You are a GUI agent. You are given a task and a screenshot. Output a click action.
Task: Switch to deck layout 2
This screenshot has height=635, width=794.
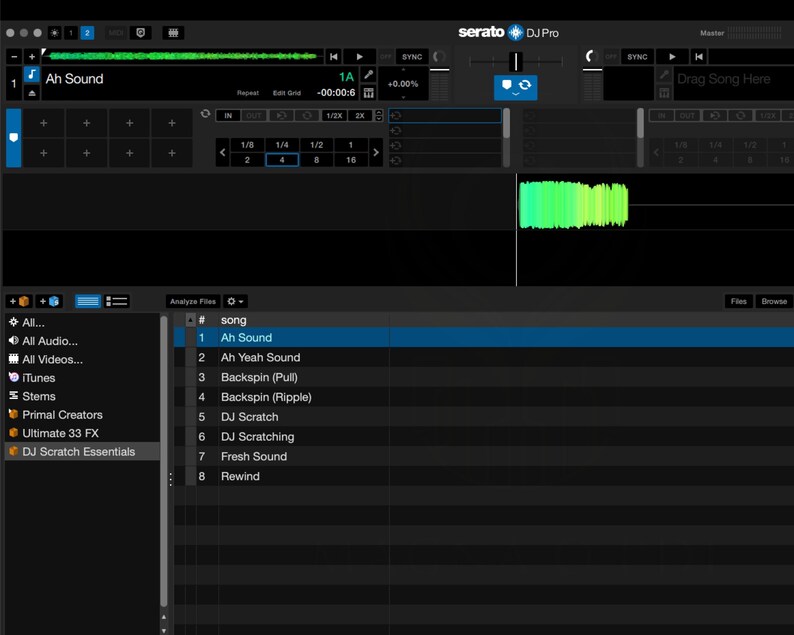point(87,33)
